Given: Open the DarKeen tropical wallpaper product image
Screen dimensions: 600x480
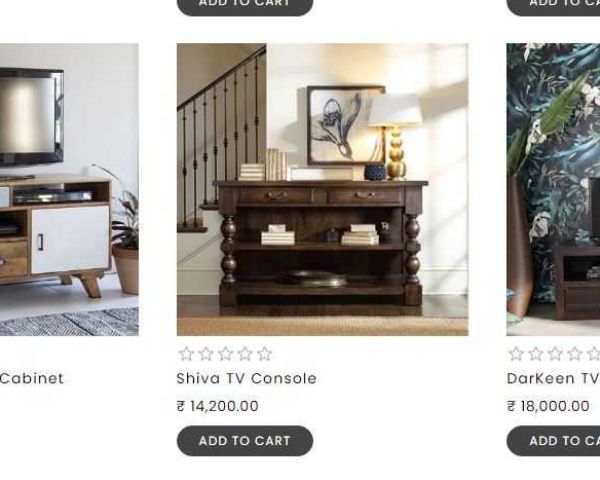Looking at the screenshot, I should [553, 189].
